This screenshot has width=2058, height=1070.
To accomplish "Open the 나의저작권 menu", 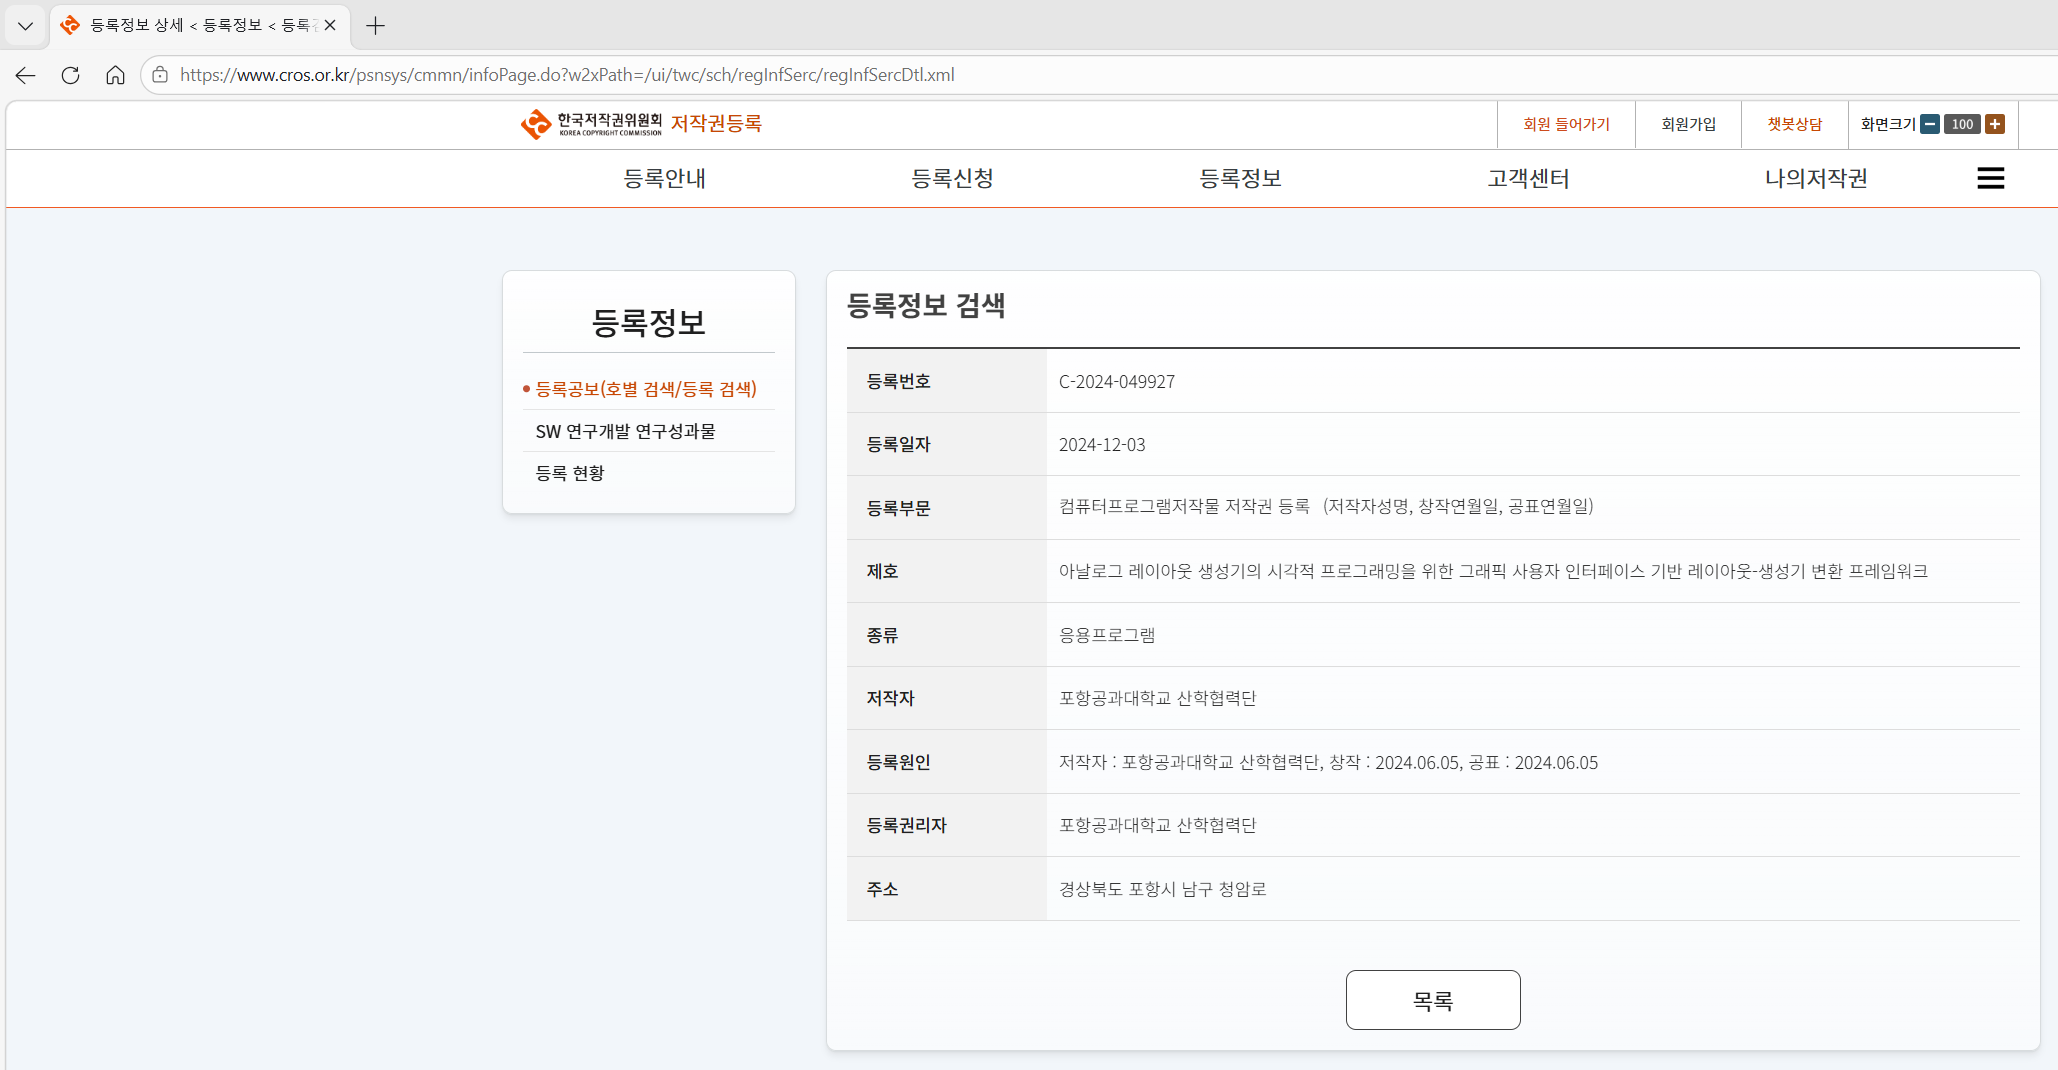I will [1816, 178].
